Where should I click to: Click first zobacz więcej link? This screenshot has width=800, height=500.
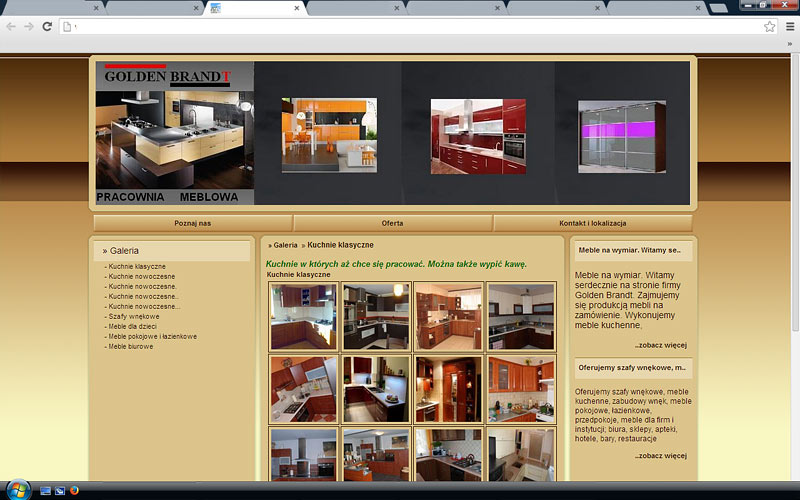660,345
